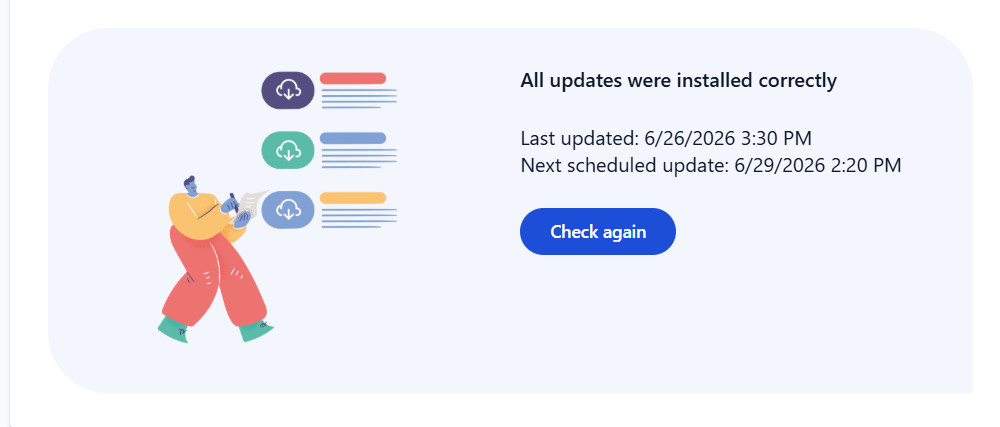The image size is (1000, 427).
Task: Click the orange bar beside blue cloud
Action: (x=353, y=198)
